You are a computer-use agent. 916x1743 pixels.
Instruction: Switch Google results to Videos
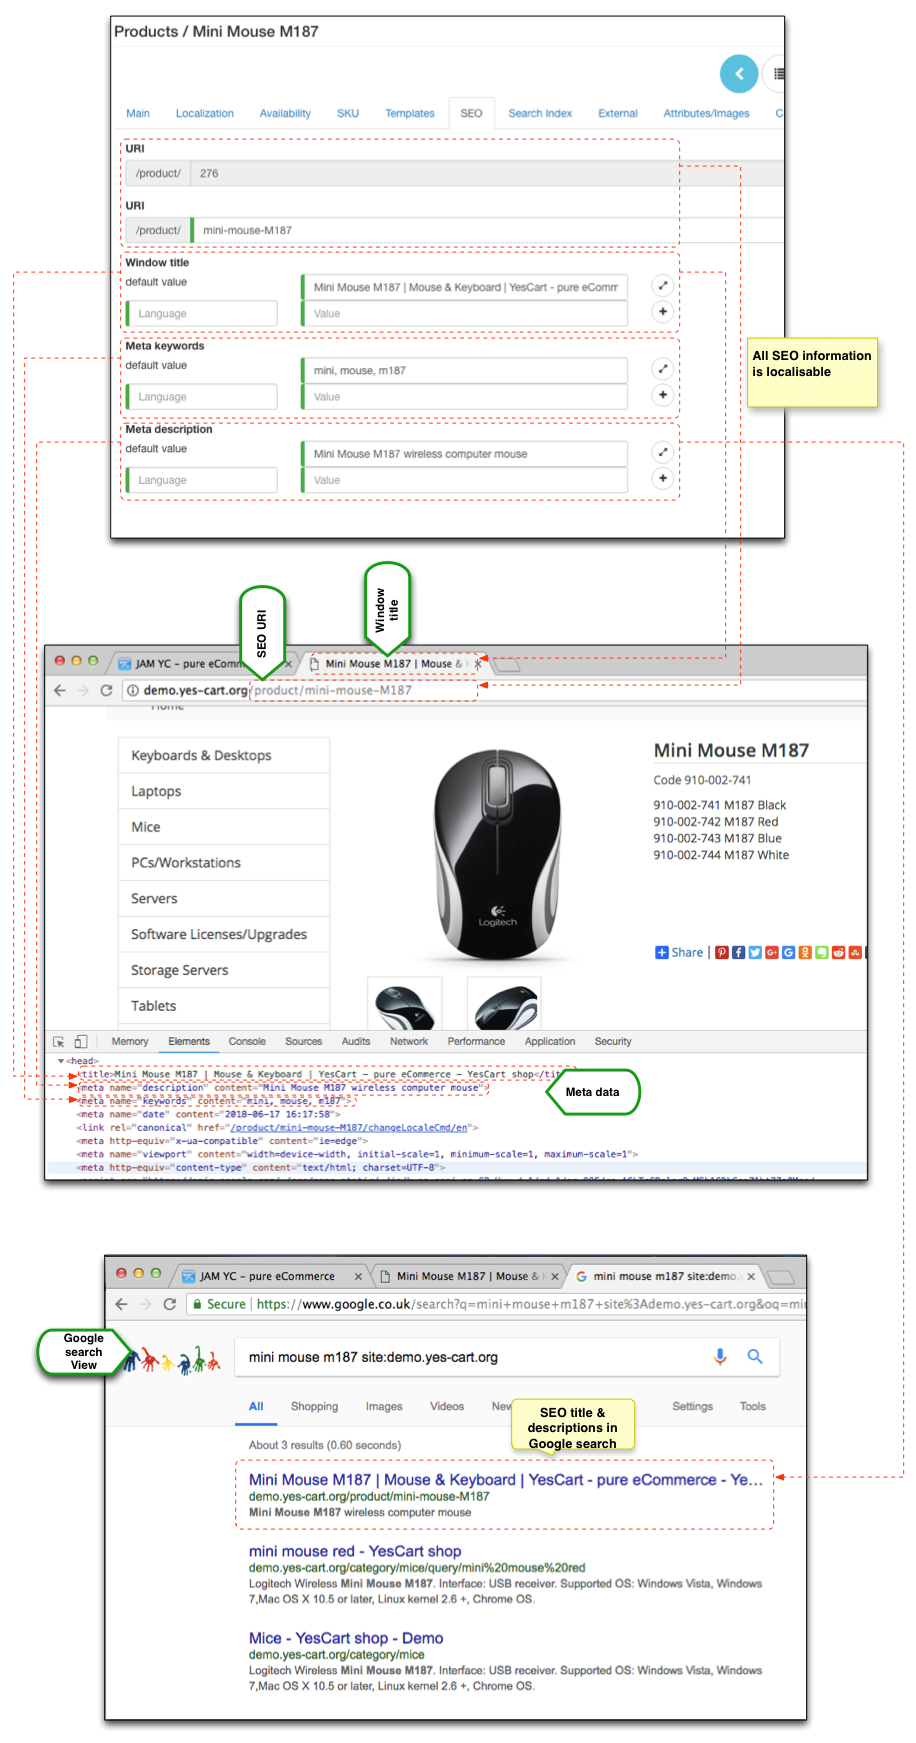pos(447,1406)
